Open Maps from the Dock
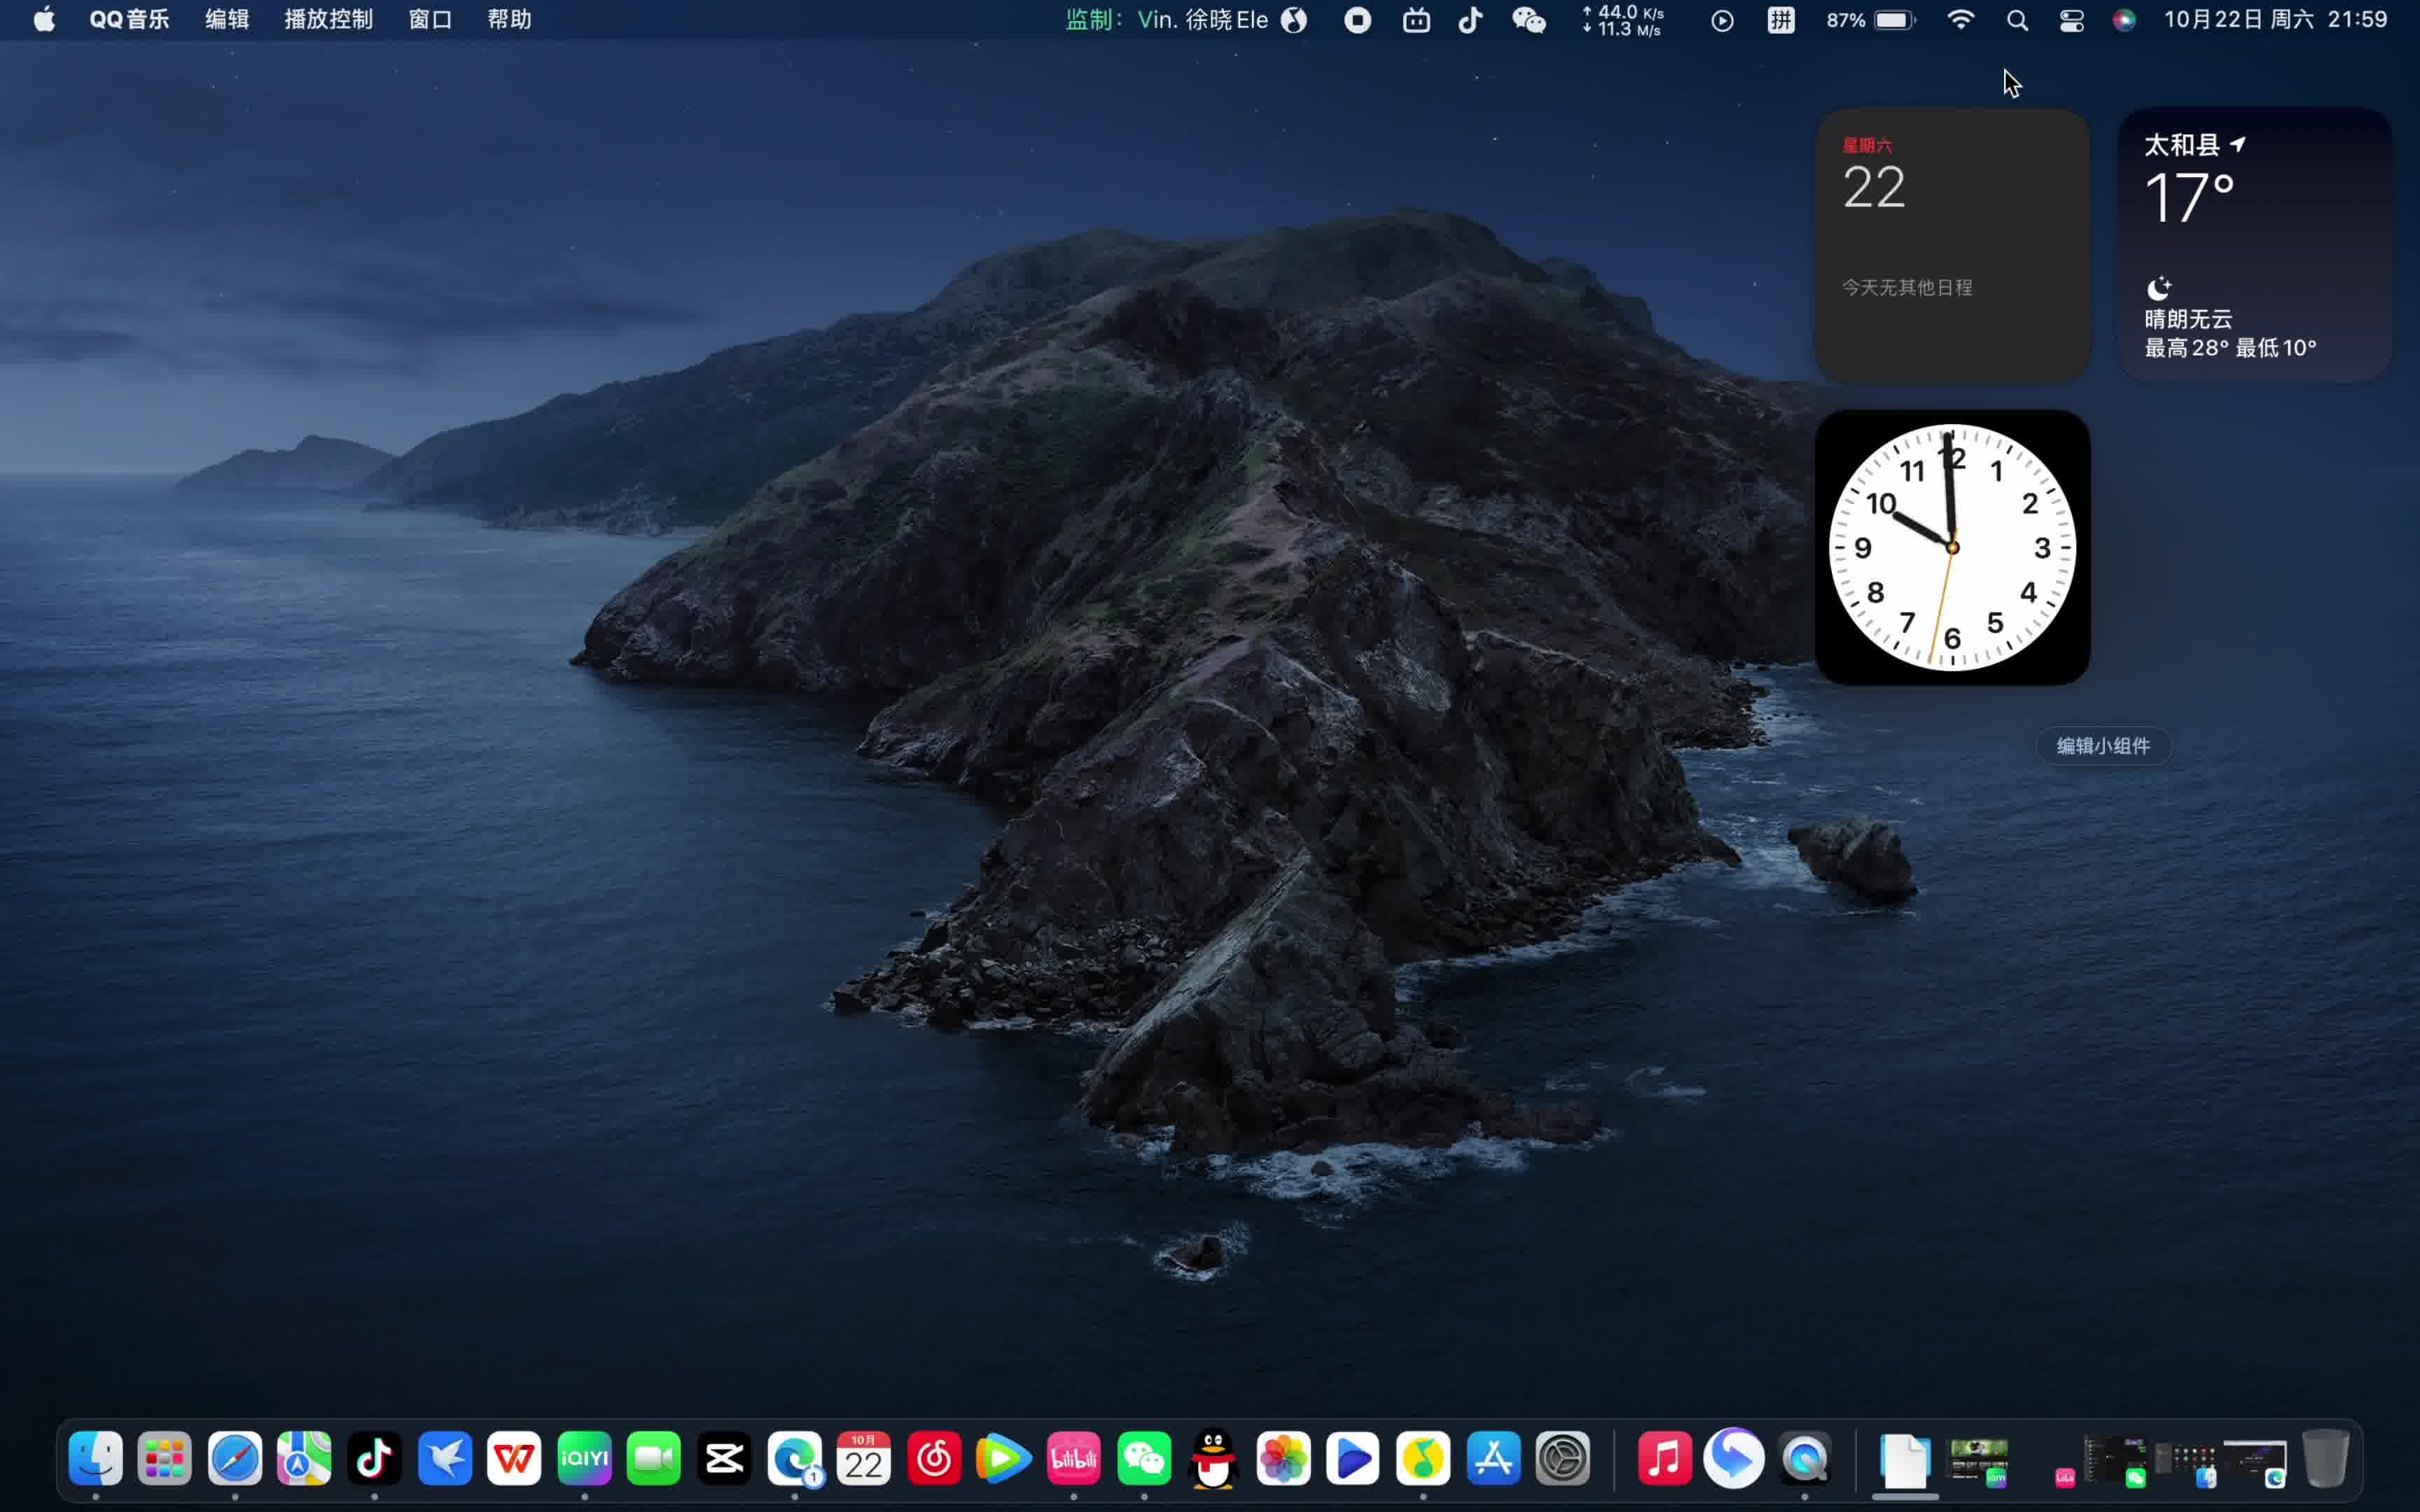This screenshot has height=1512, width=2420. [304, 1459]
